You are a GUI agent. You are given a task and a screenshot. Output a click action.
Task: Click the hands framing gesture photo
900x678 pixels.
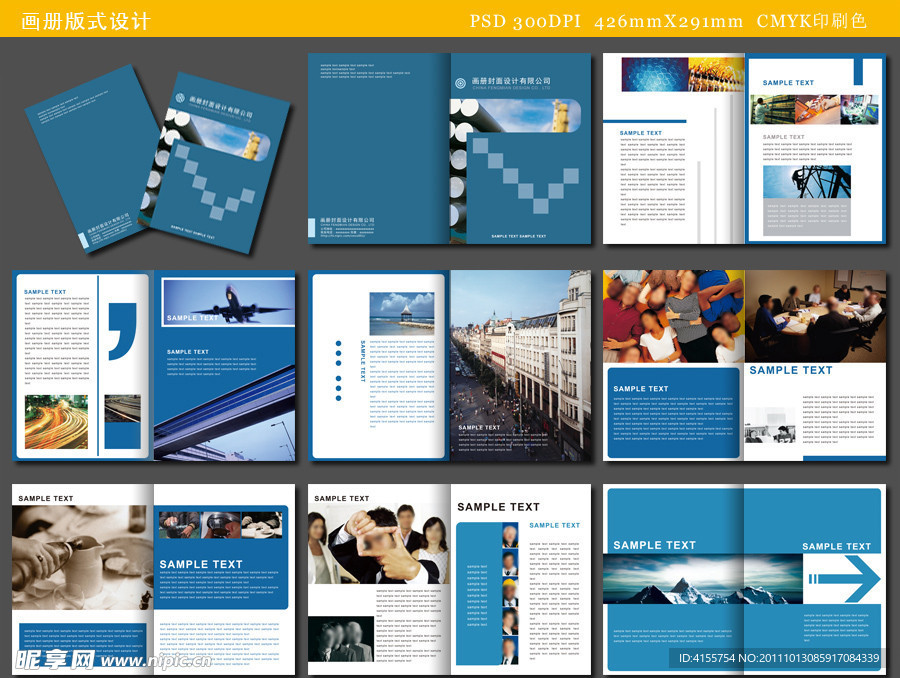pyautogui.click(x=378, y=544)
